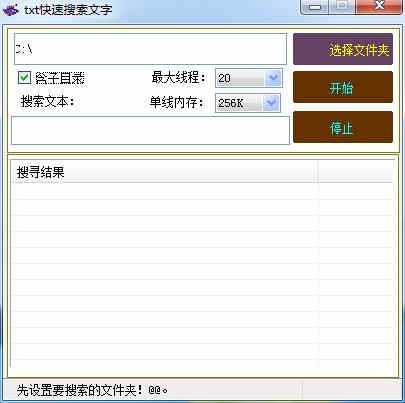The width and height of the screenshot is (405, 403).
Task: Click the first row in results list
Action: pyautogui.click(x=203, y=191)
